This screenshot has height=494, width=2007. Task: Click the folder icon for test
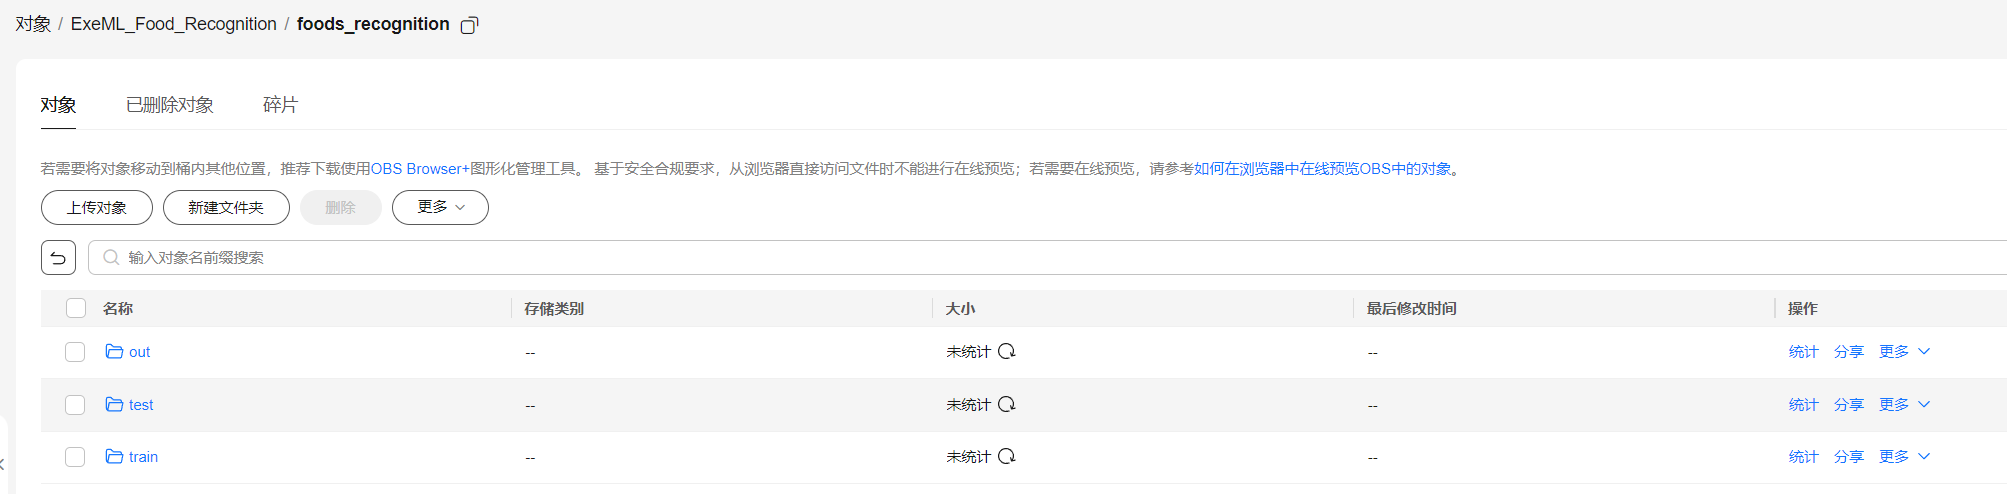coord(114,405)
